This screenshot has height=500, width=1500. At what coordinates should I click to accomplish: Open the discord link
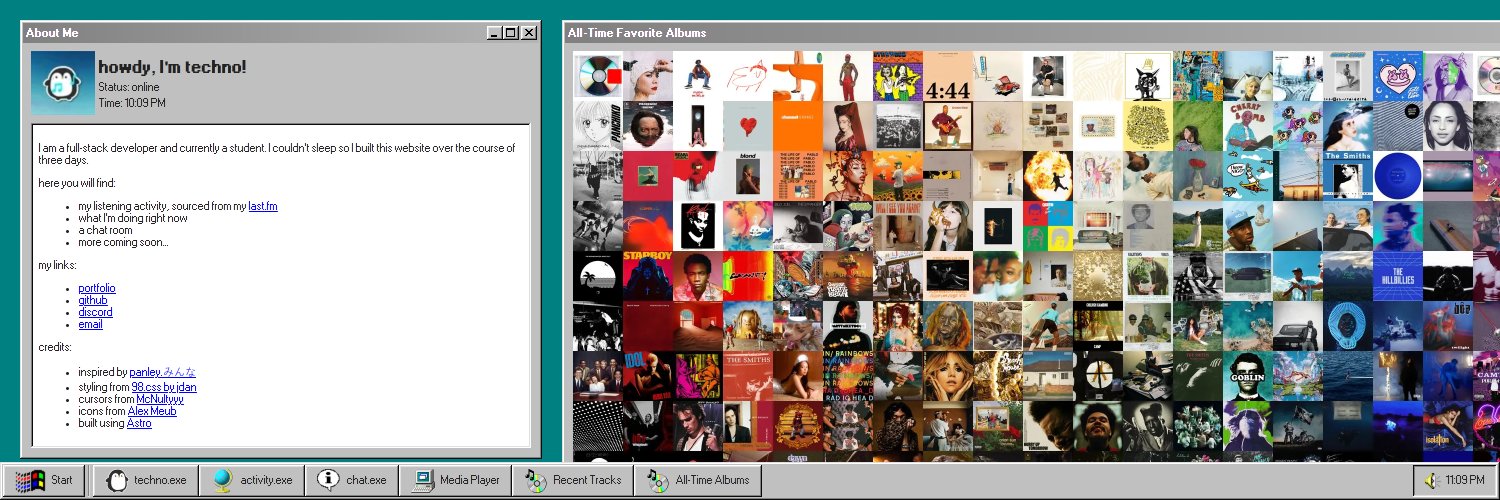95,312
